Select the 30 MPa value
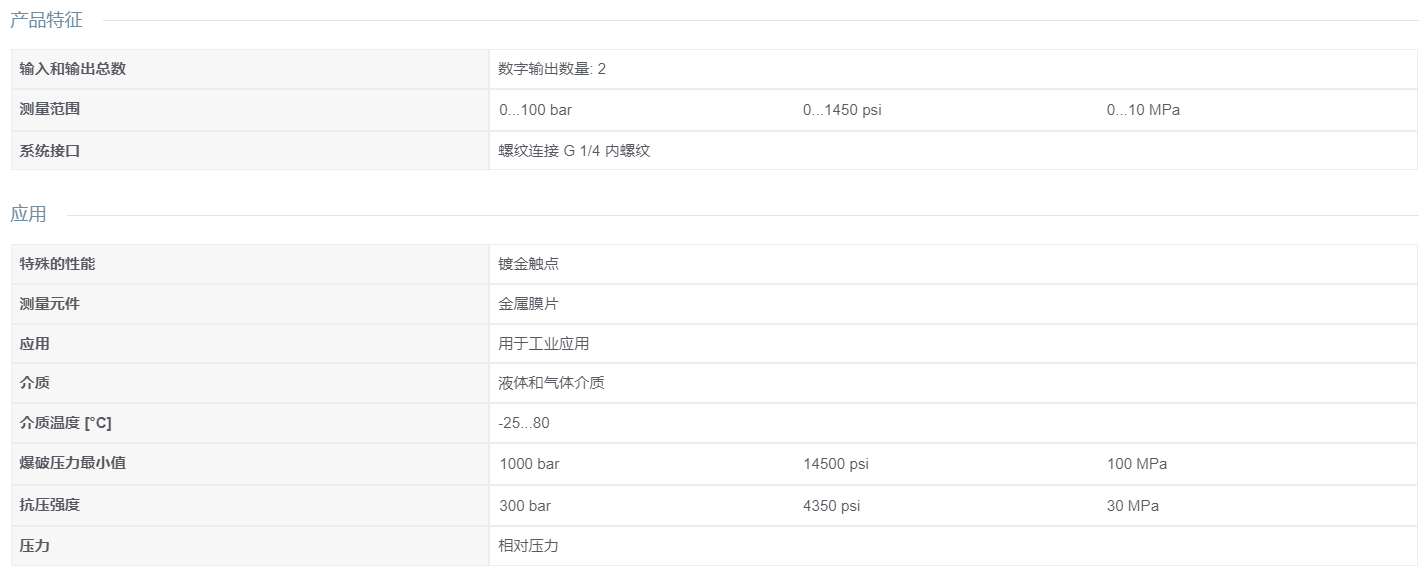The width and height of the screenshot is (1427, 575). [x=1133, y=506]
